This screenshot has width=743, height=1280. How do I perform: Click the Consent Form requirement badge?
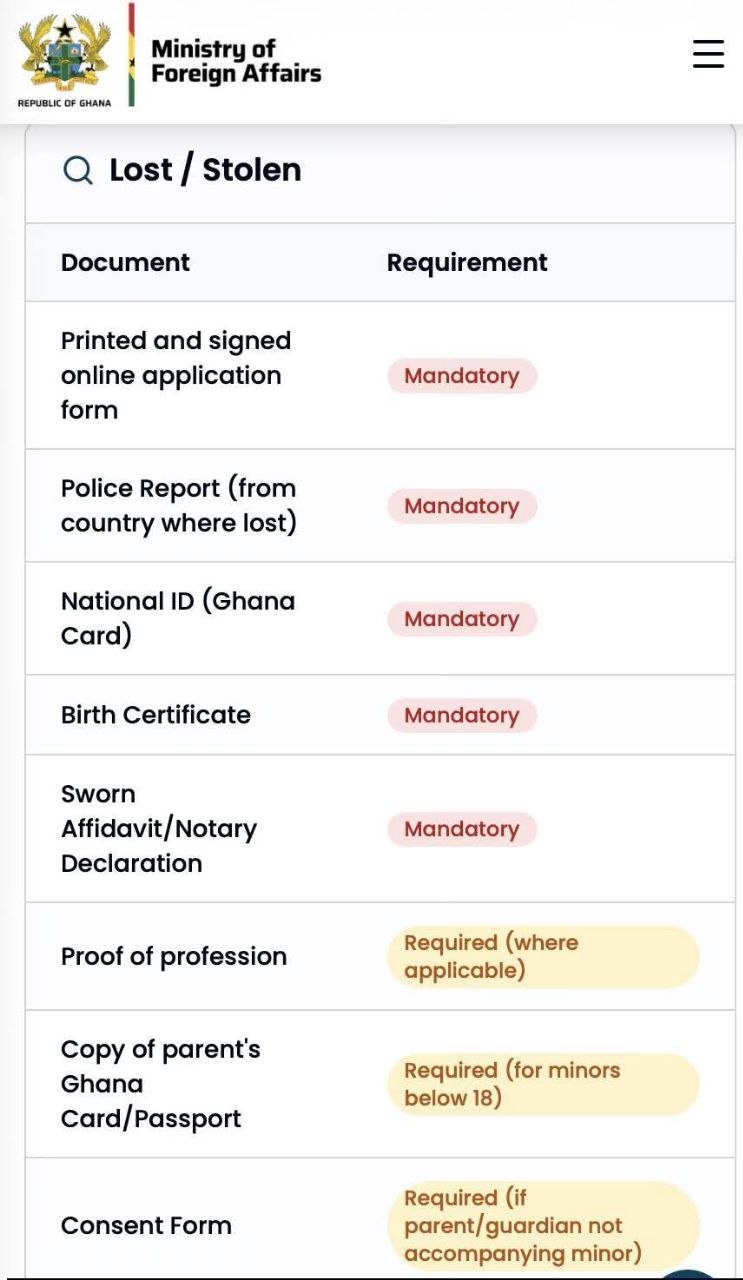pos(542,1225)
